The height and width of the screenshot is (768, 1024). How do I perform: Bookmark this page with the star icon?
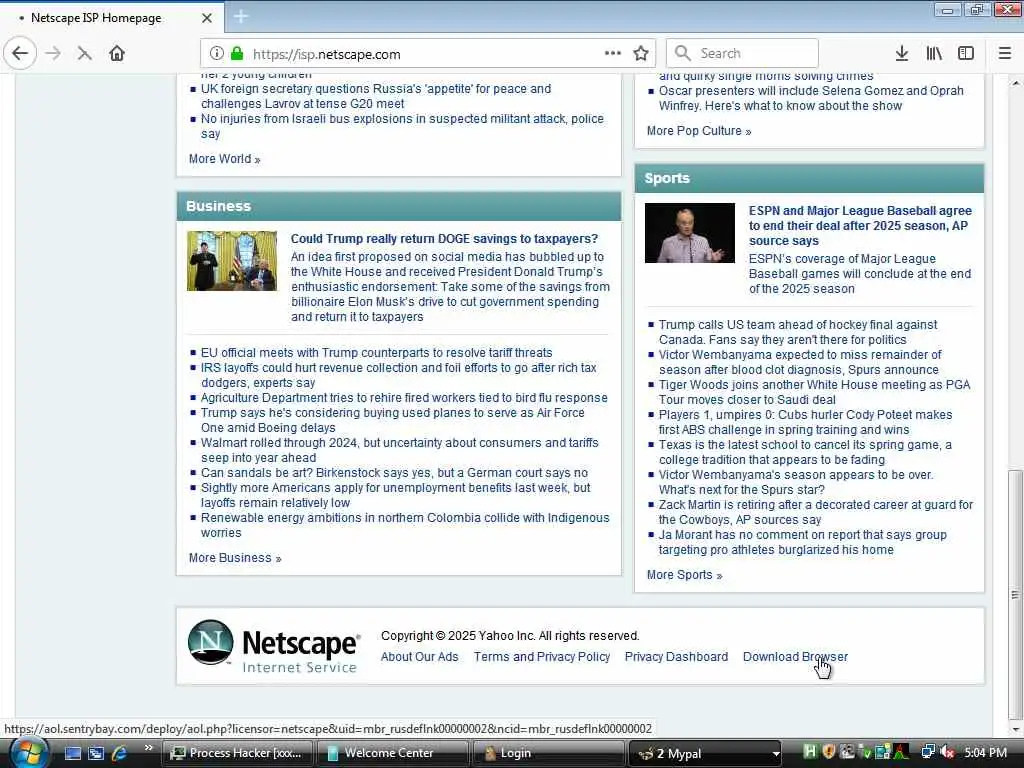(x=641, y=54)
